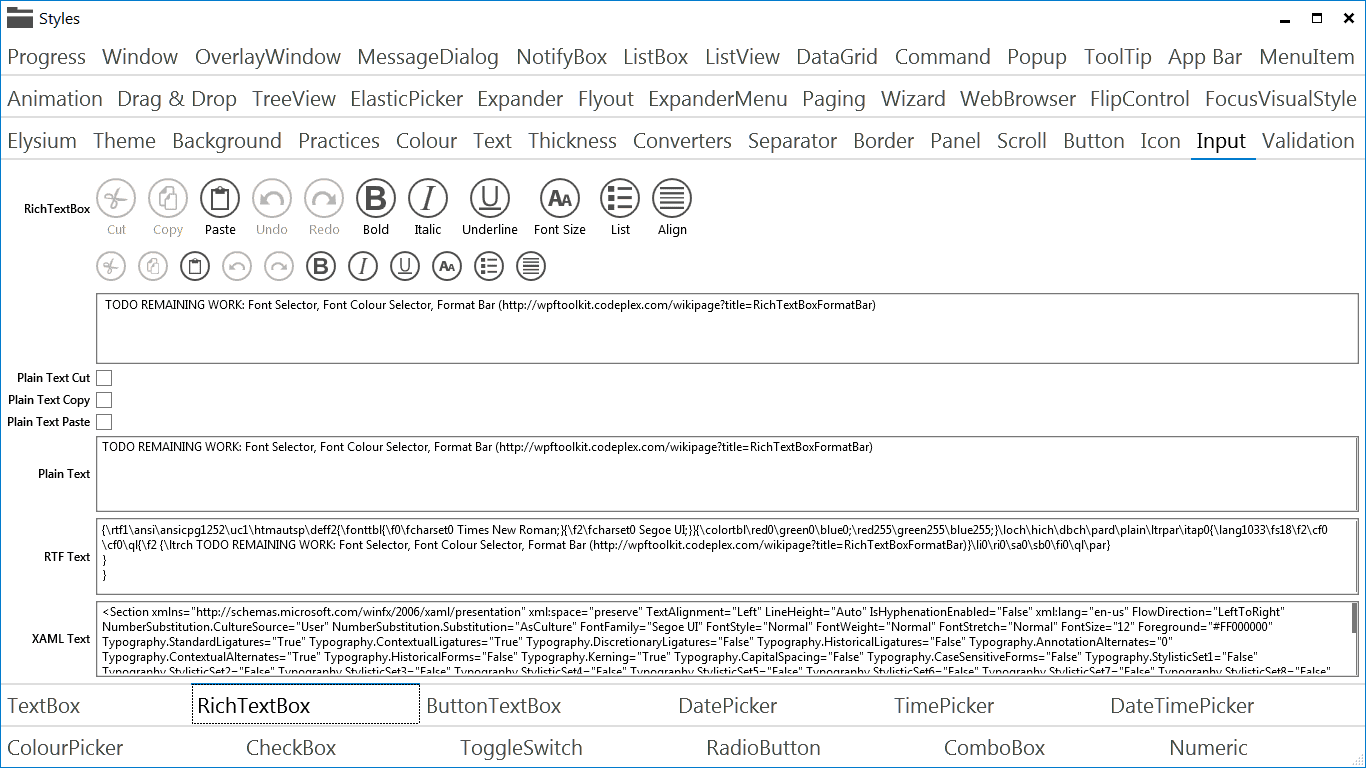Select the Bold formatting icon

click(x=376, y=200)
